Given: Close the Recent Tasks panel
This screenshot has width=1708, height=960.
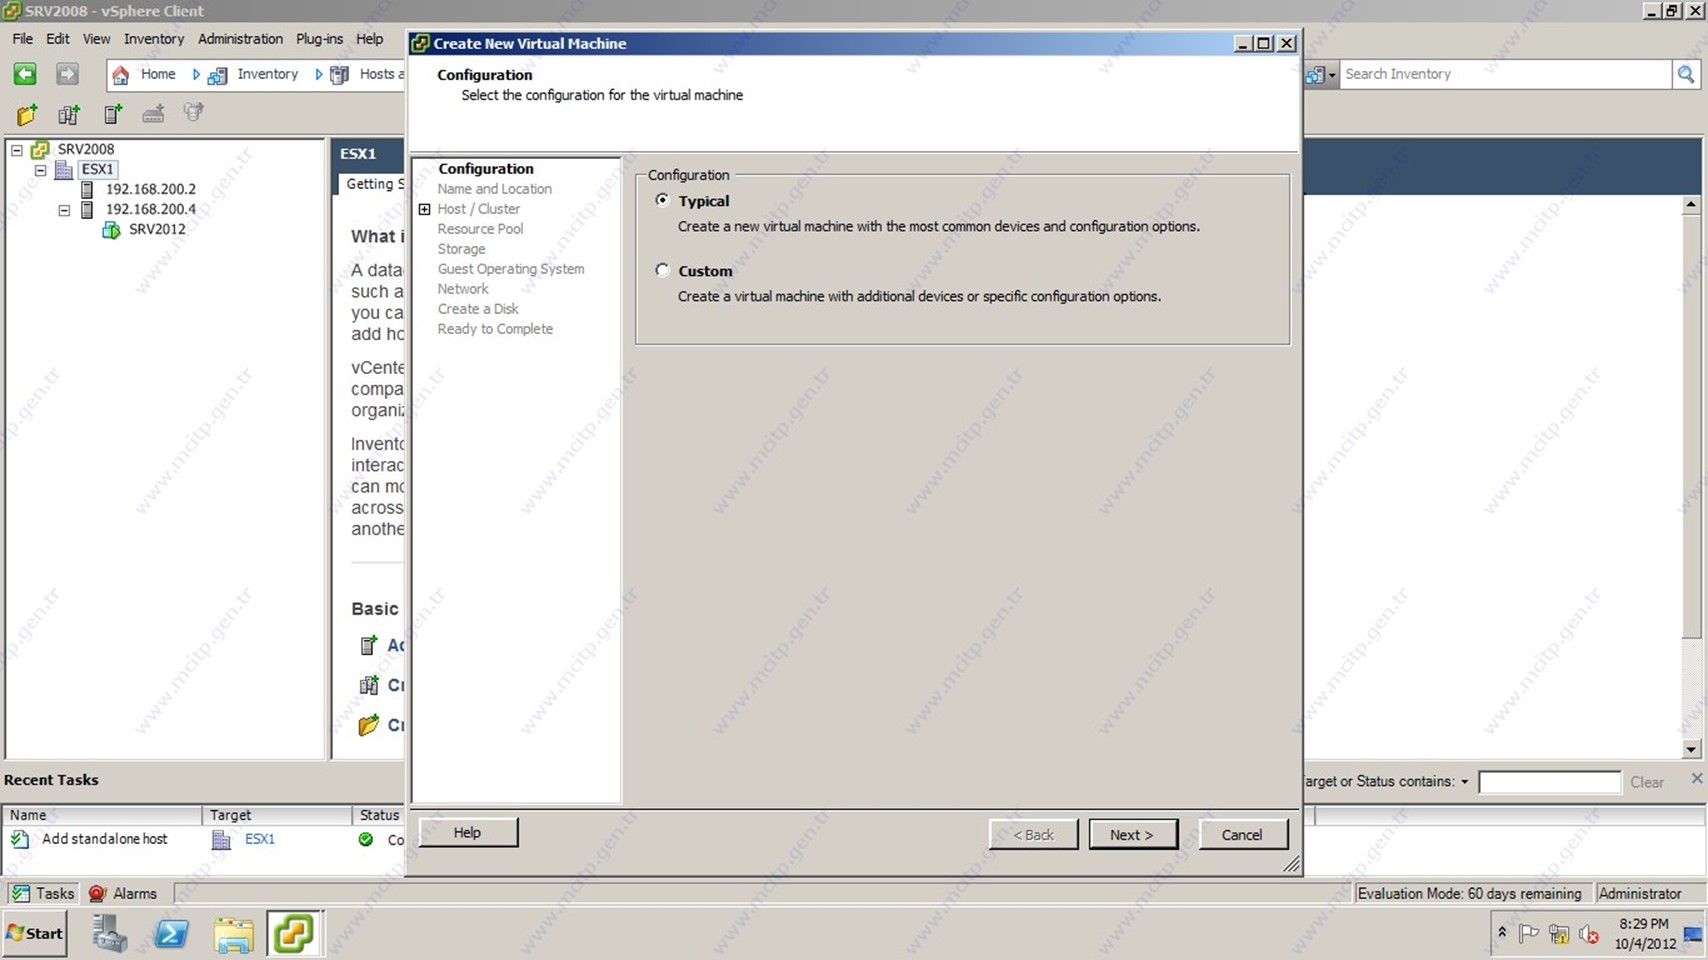Looking at the screenshot, I should [1696, 778].
